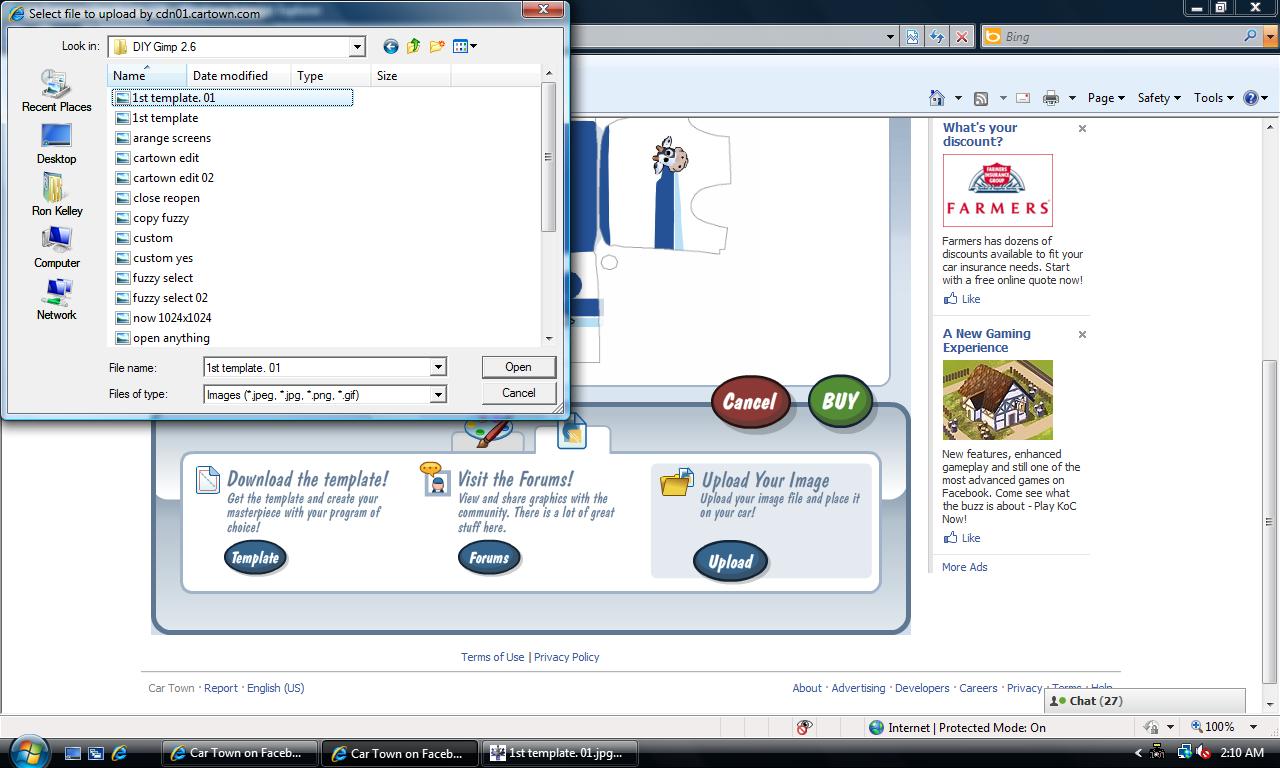The width and height of the screenshot is (1280, 768).
Task: Create a new folder in dialog
Action: (437, 46)
